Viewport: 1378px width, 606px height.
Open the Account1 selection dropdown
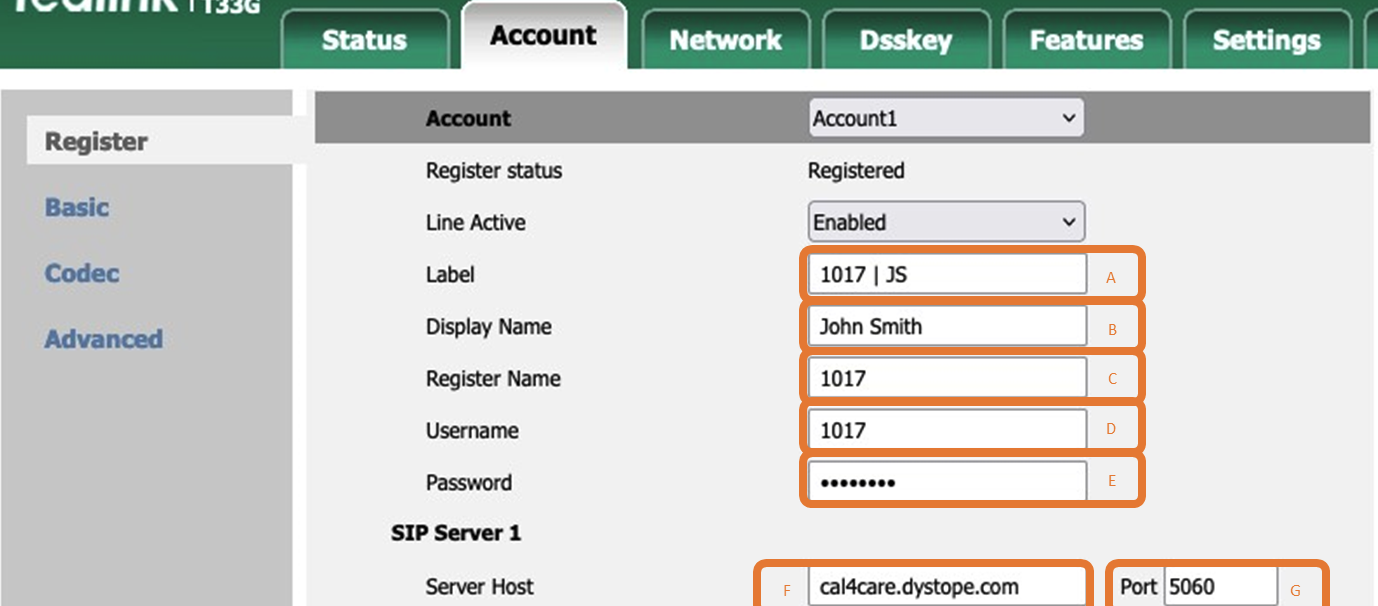click(x=944, y=118)
